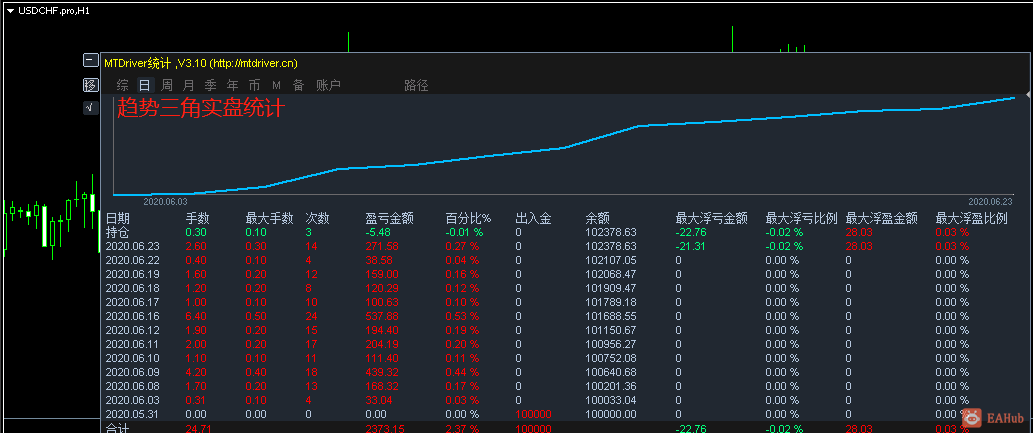Click balance value 102107.05
1033x433 pixels.
tap(611, 260)
